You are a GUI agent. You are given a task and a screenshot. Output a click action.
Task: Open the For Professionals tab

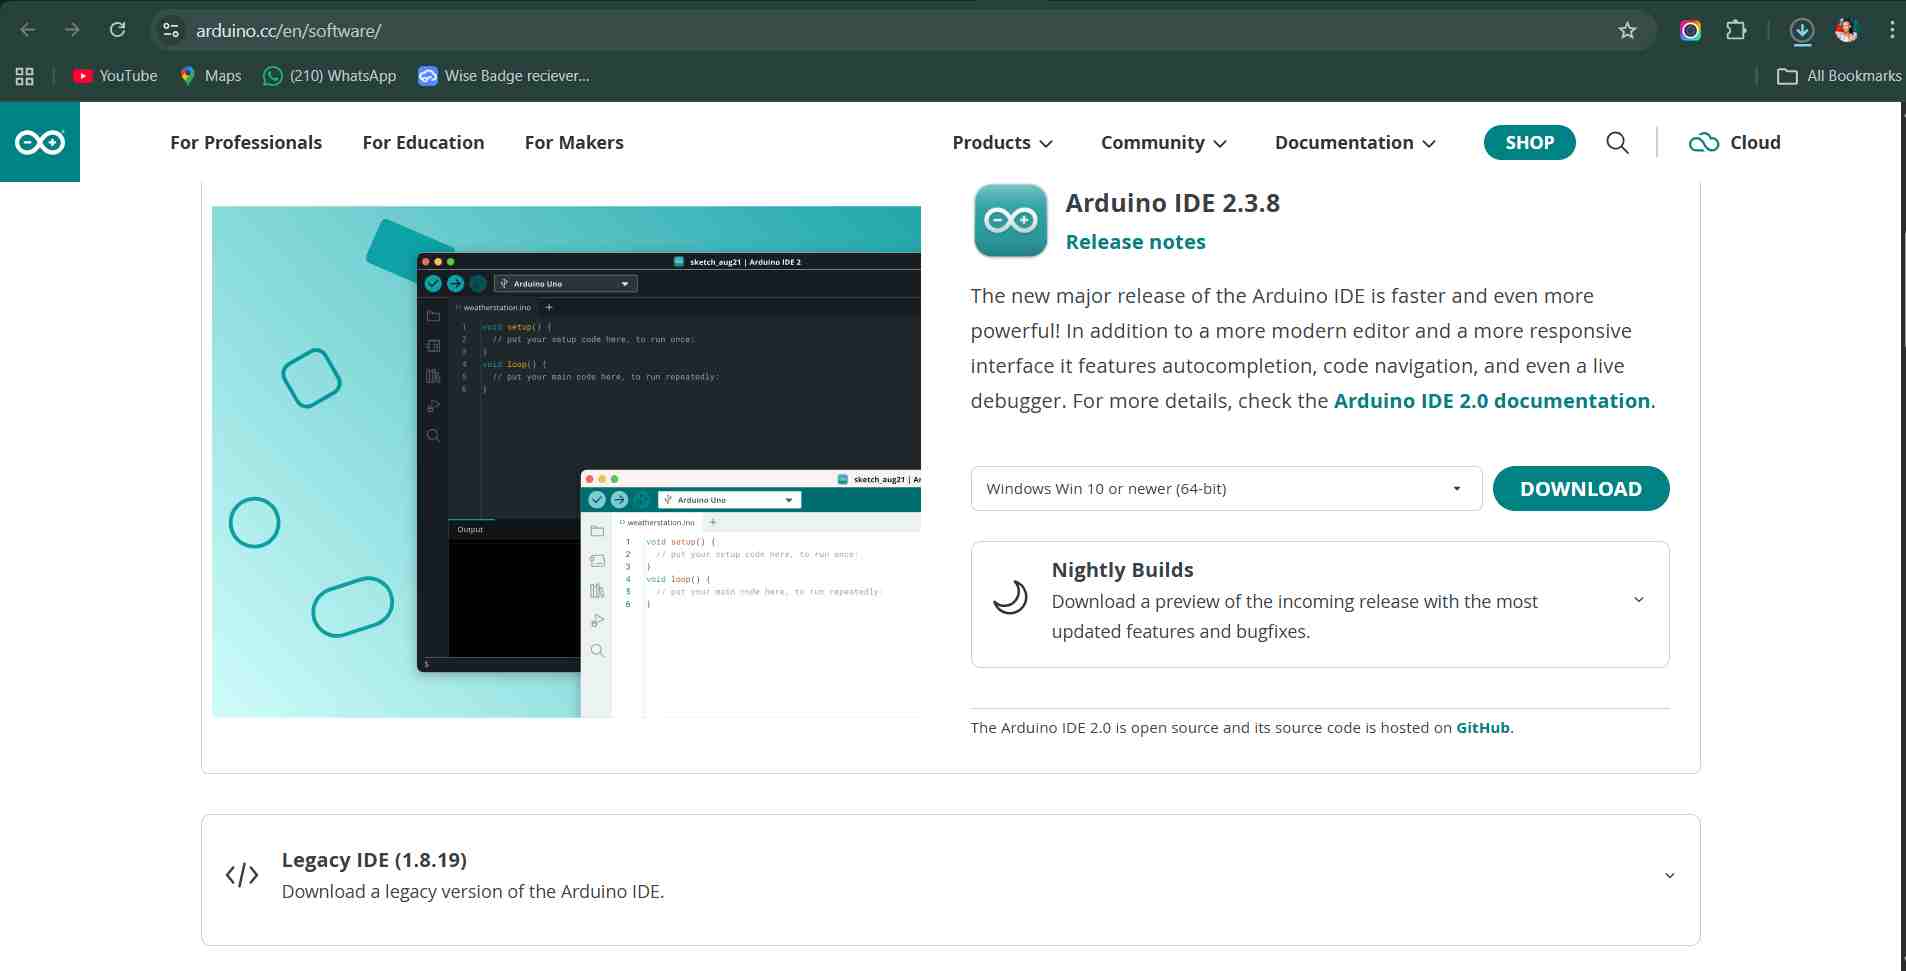pos(246,143)
